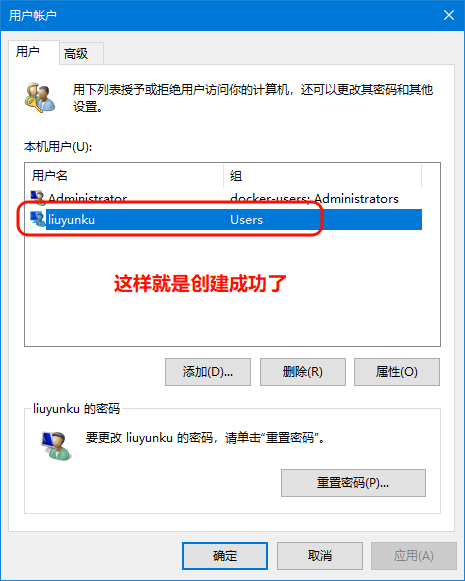Click the Users group cell for liuyunku
Image resolution: width=465 pixels, height=581 pixels.
246,220
